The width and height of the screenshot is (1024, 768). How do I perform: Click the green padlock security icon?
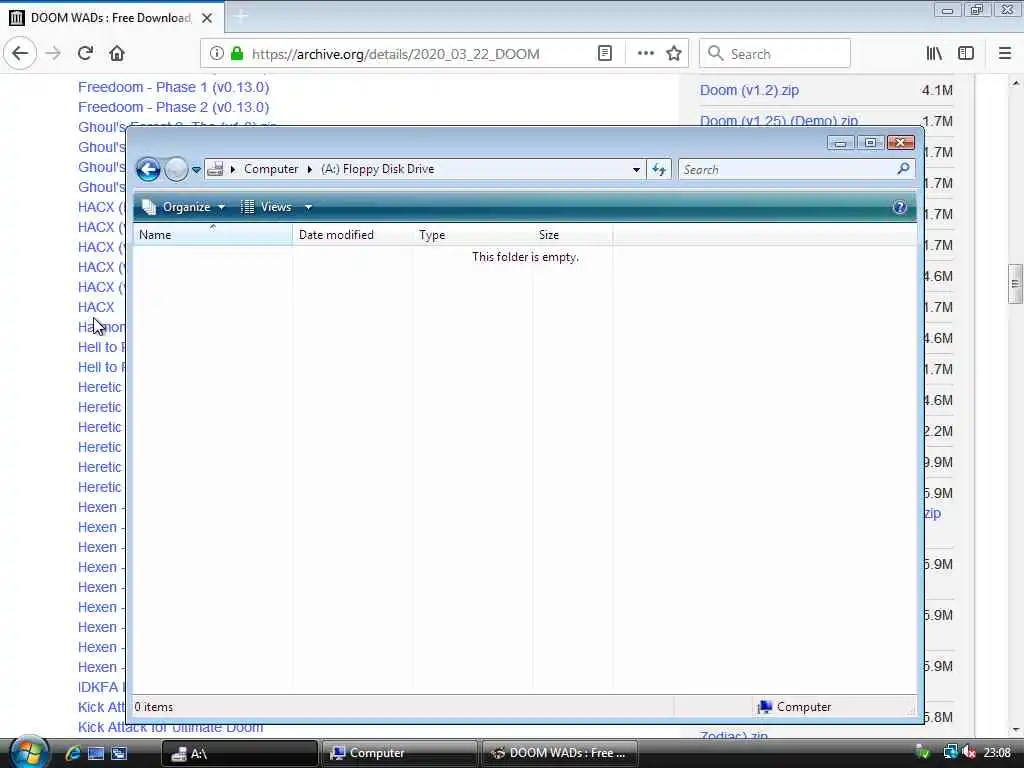tap(237, 54)
